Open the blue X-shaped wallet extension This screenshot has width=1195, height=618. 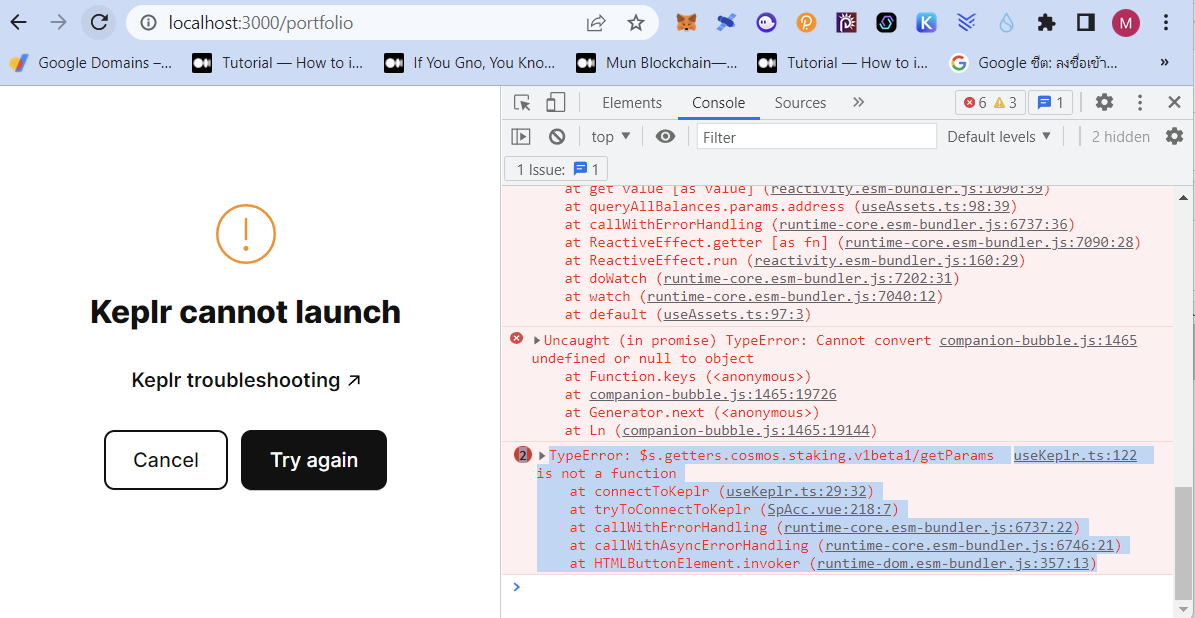[x=726, y=23]
